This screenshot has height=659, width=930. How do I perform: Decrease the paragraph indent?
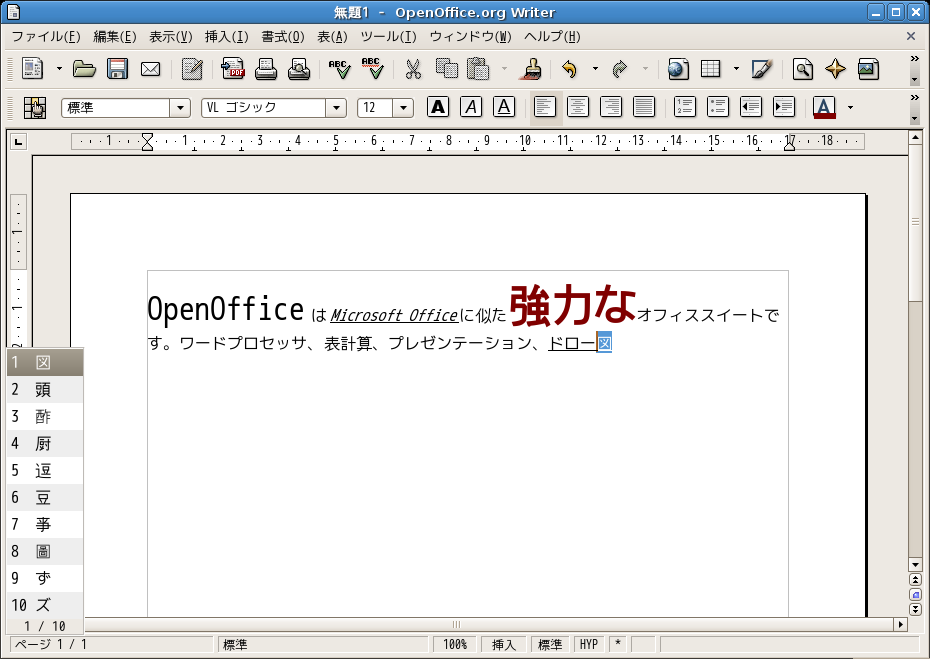(x=751, y=107)
